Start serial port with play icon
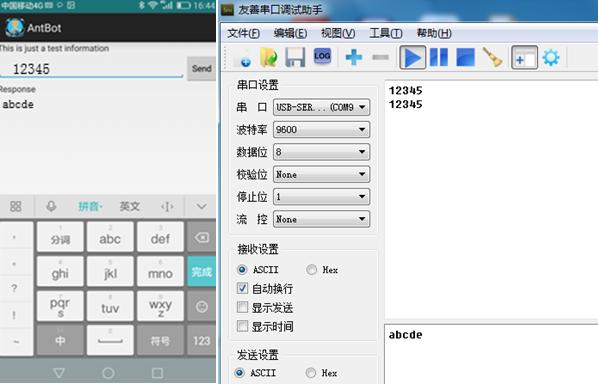Screen dimensions: 598x384 pyautogui.click(x=413, y=58)
